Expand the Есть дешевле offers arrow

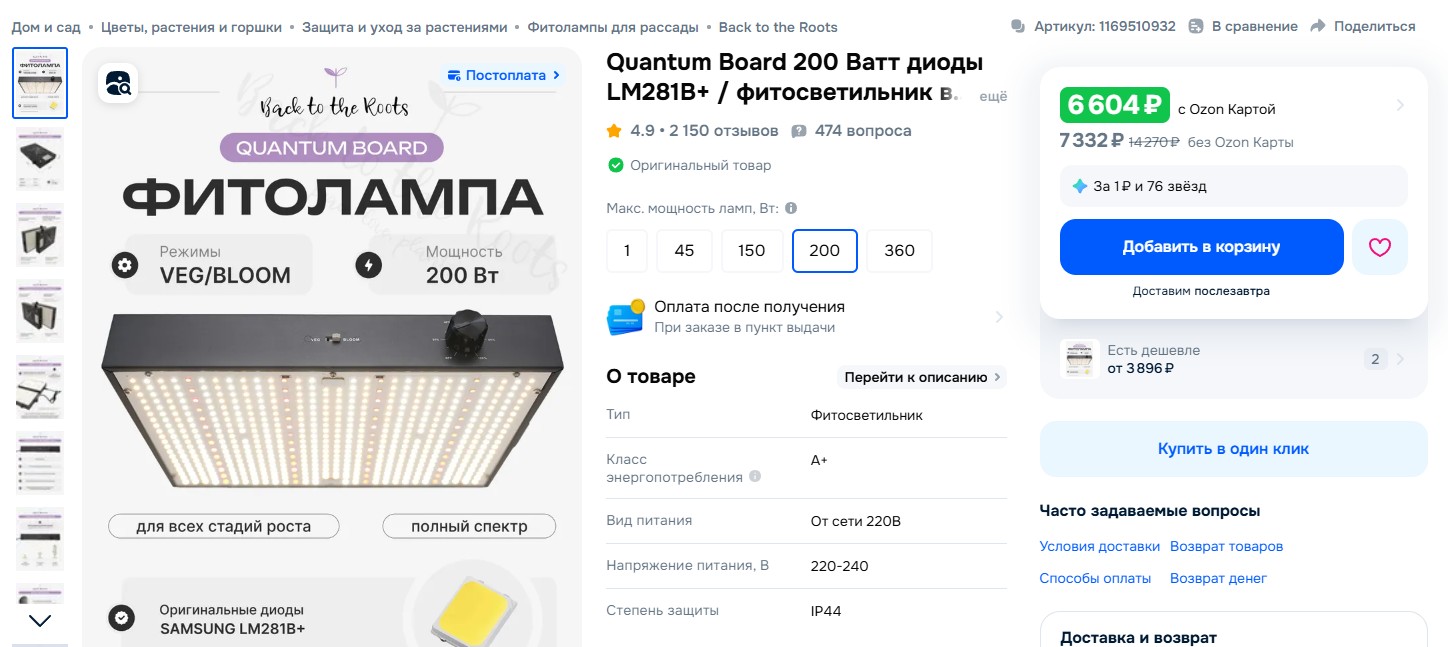[1400, 359]
